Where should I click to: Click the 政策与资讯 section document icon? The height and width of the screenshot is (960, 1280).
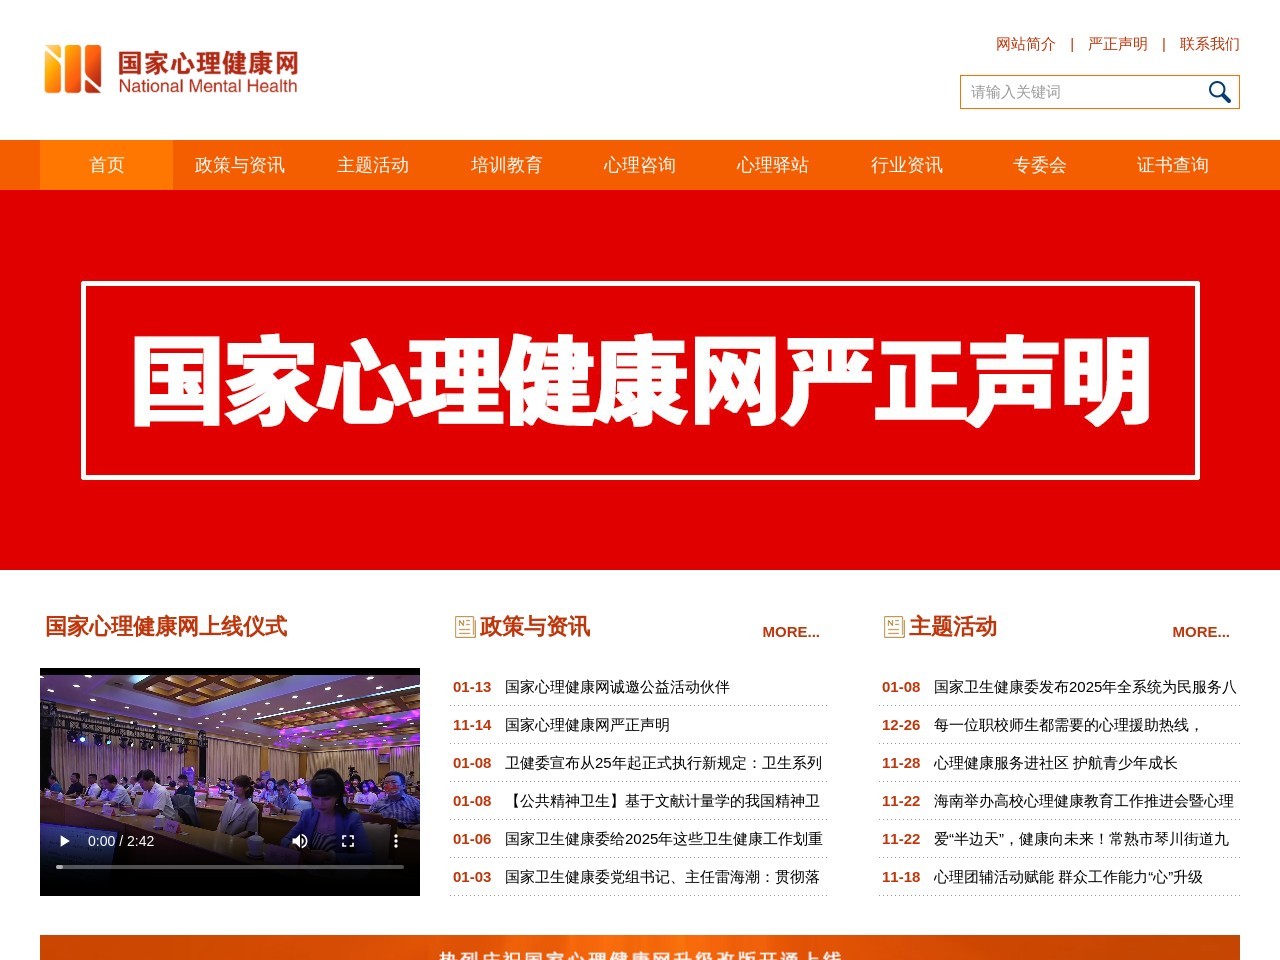click(465, 627)
